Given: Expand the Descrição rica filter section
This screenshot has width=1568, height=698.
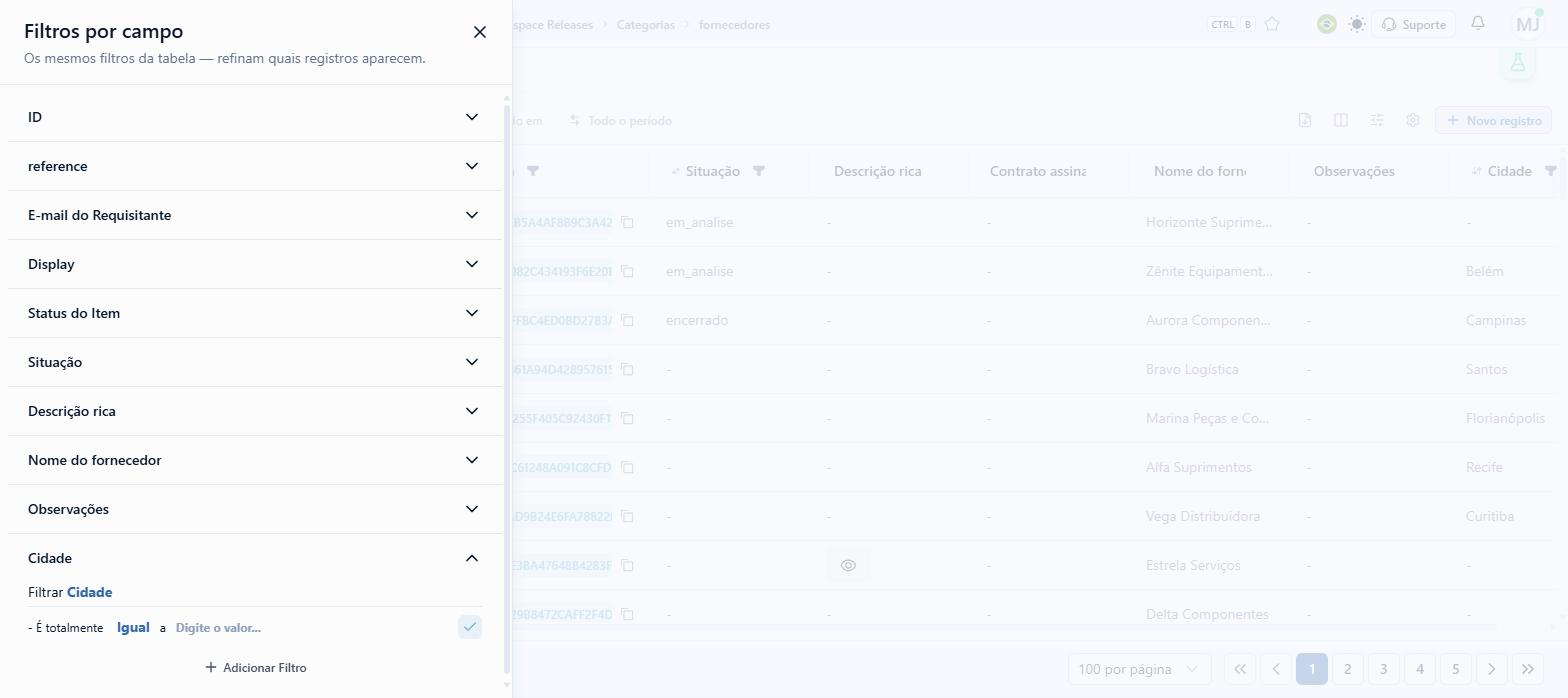Looking at the screenshot, I should (x=255, y=411).
